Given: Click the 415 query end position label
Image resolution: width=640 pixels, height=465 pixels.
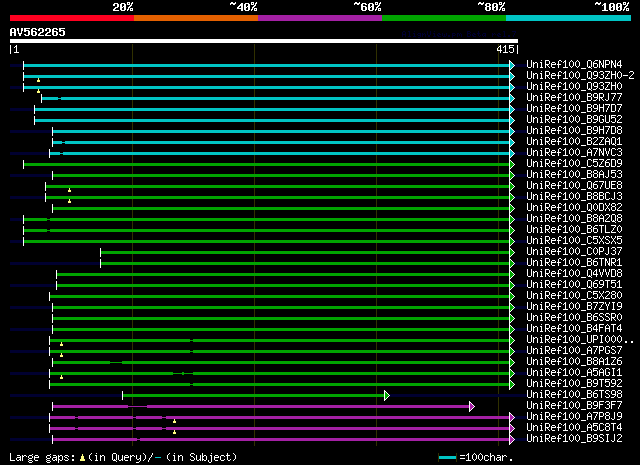Looking at the screenshot, I should click(x=505, y=49).
